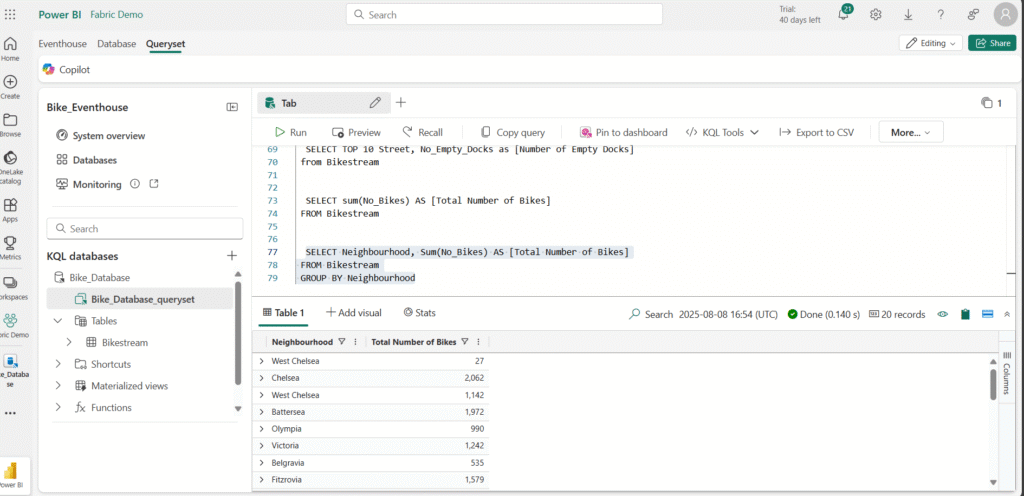Screen dimensions: 1024x496
Task: Open Monitoring in new window icon
Action: click(x=154, y=184)
